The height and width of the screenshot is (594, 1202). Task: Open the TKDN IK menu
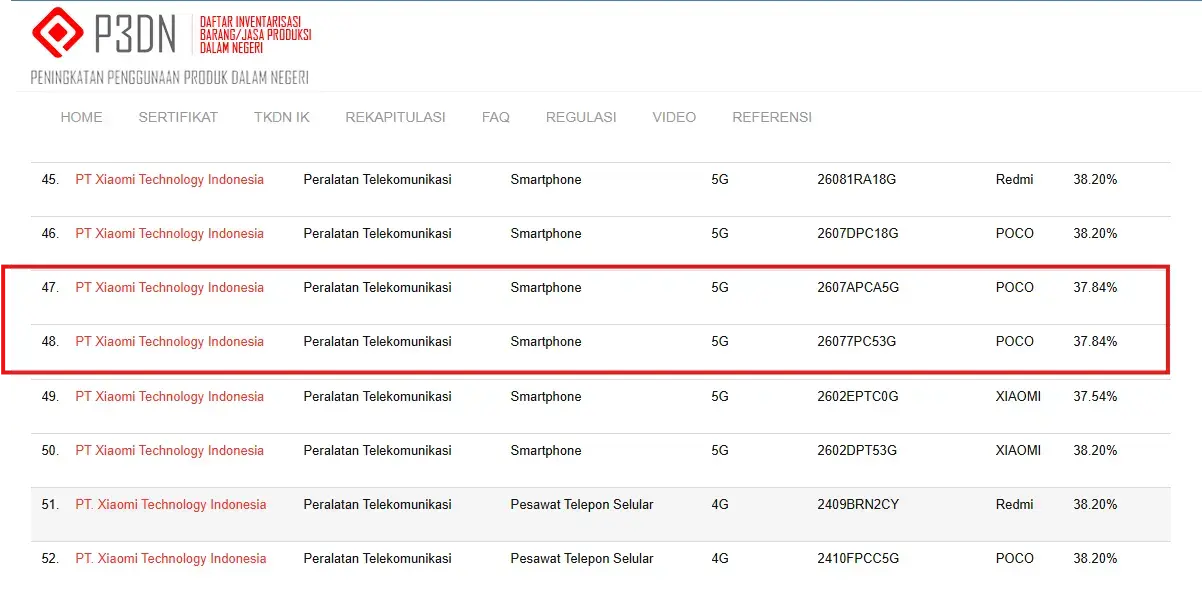click(x=282, y=117)
